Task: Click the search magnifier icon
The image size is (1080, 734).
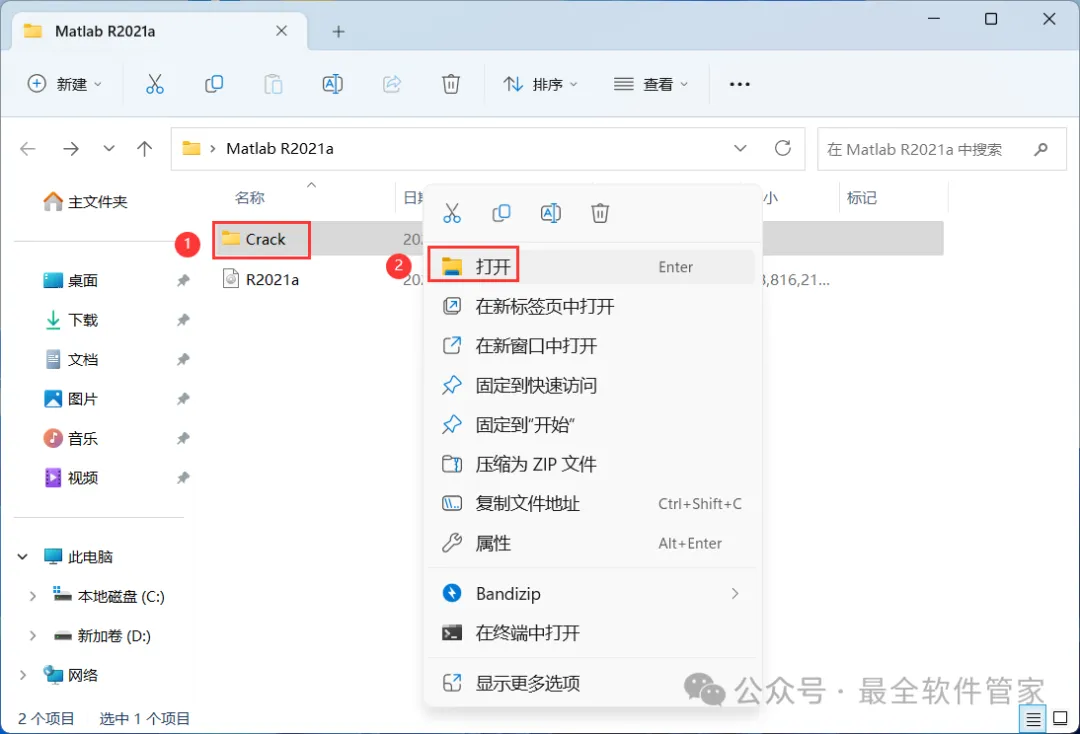Action: click(1041, 149)
